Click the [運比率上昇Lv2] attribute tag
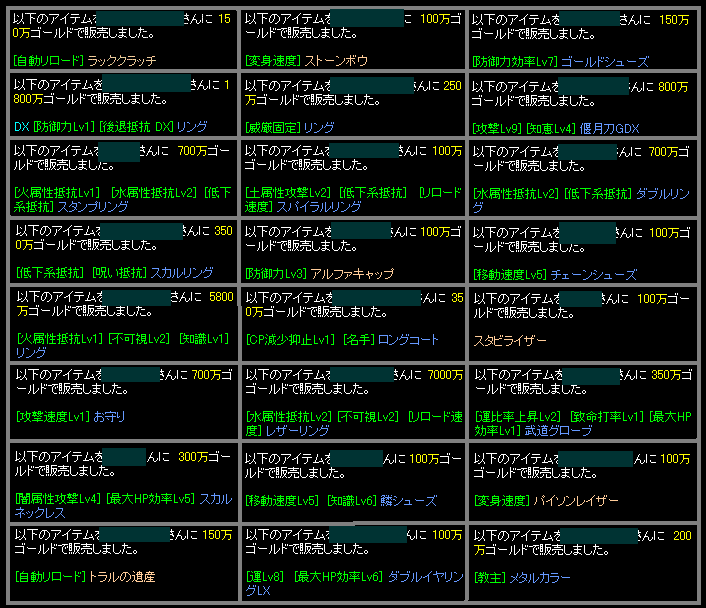Screen dimensions: 706x608 (518, 417)
